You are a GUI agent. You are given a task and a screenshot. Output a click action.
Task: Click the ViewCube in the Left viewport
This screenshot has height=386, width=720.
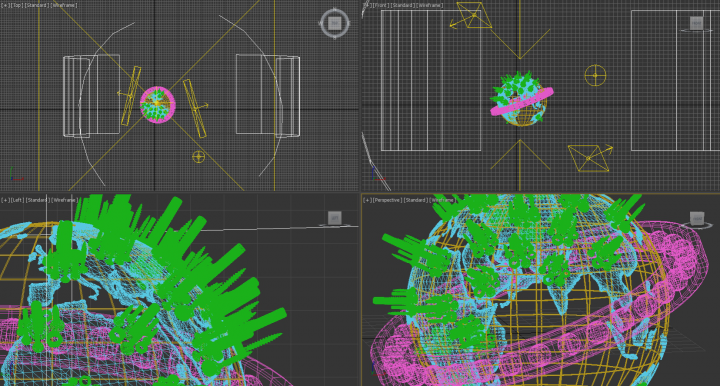(334, 218)
